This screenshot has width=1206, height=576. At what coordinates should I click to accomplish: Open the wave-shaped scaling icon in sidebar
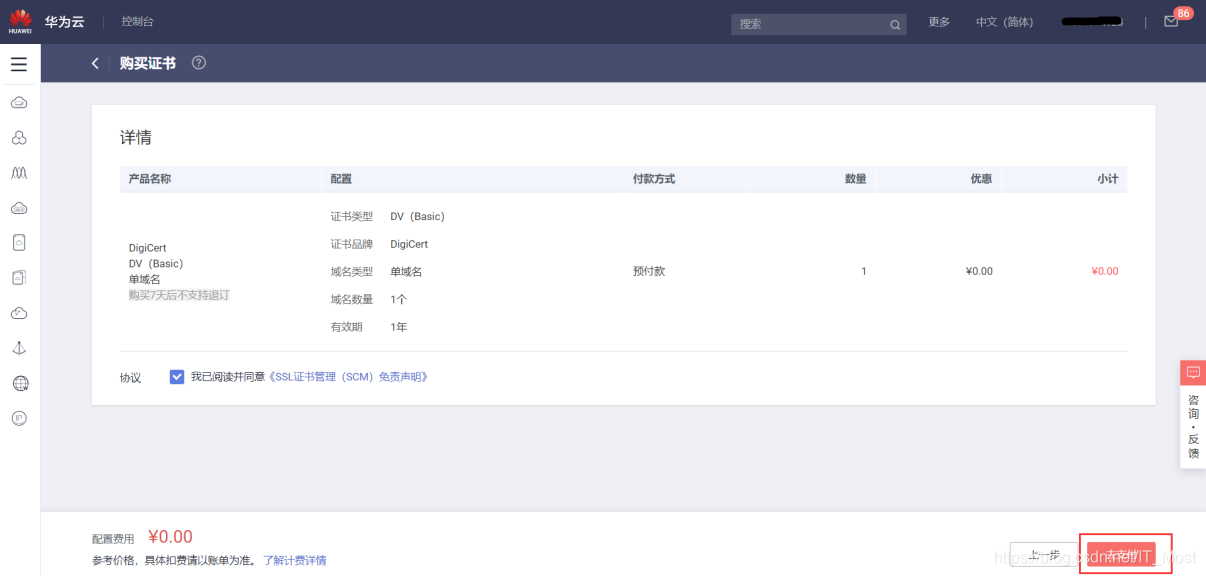(x=19, y=172)
